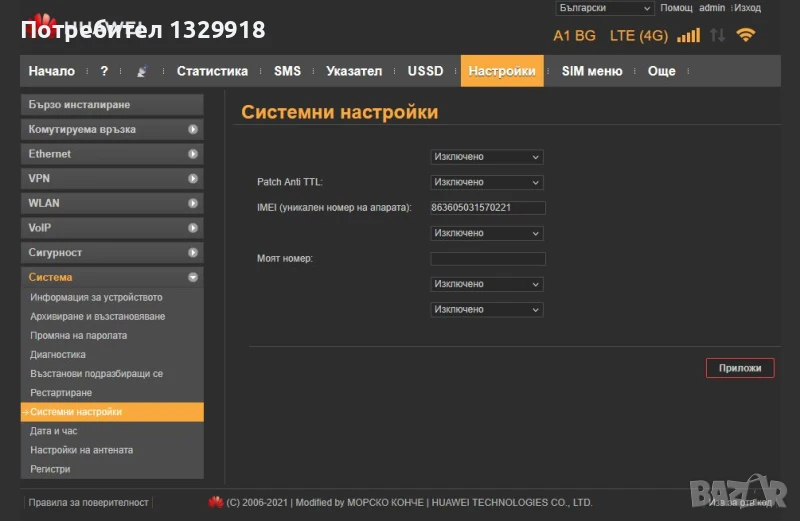800x521 pixels.
Task: Open the Patch Anti TTL dropdown
Action: (487, 183)
